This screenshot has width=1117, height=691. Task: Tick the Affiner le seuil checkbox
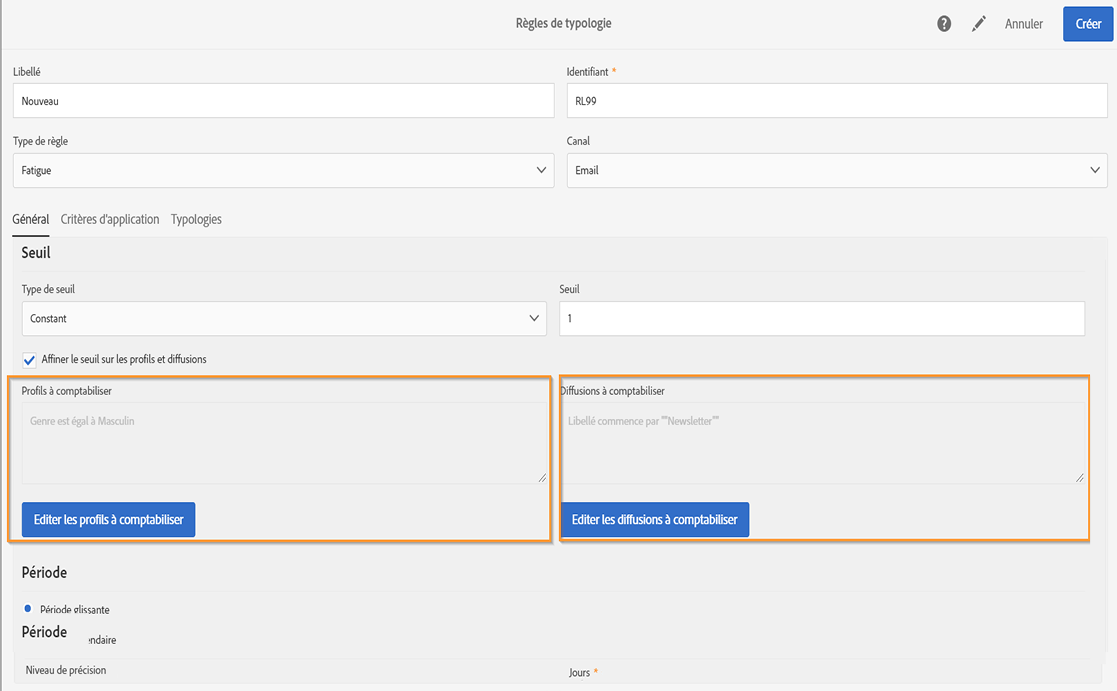(29, 360)
